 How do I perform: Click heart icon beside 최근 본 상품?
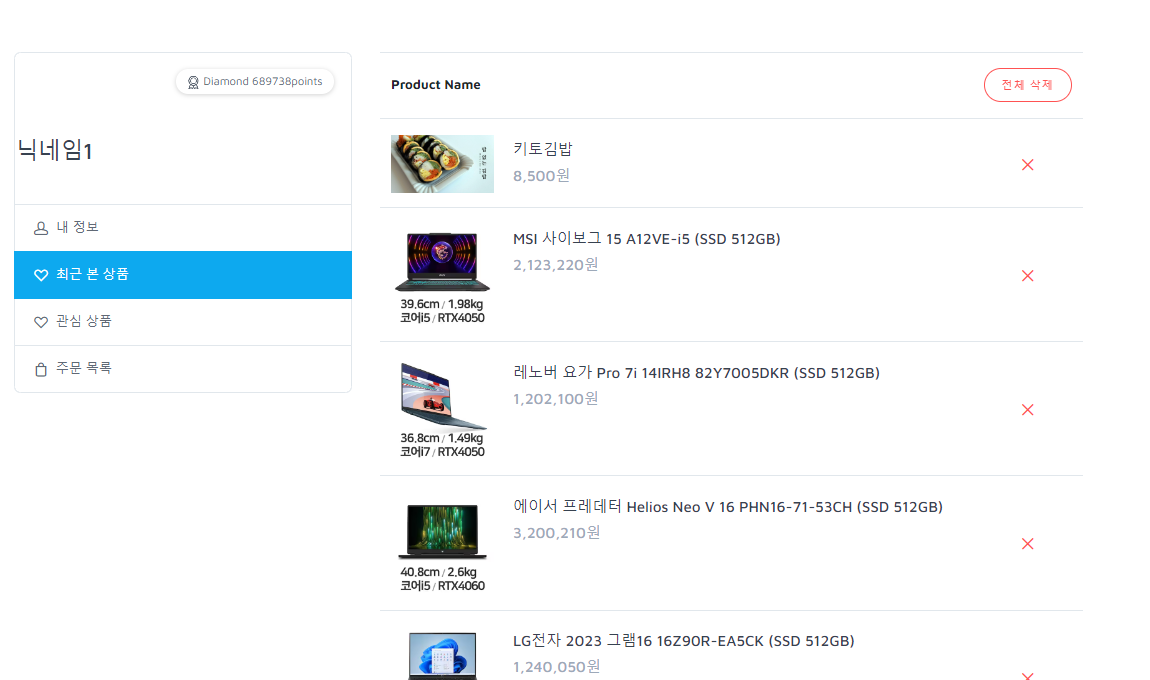click(x=41, y=275)
